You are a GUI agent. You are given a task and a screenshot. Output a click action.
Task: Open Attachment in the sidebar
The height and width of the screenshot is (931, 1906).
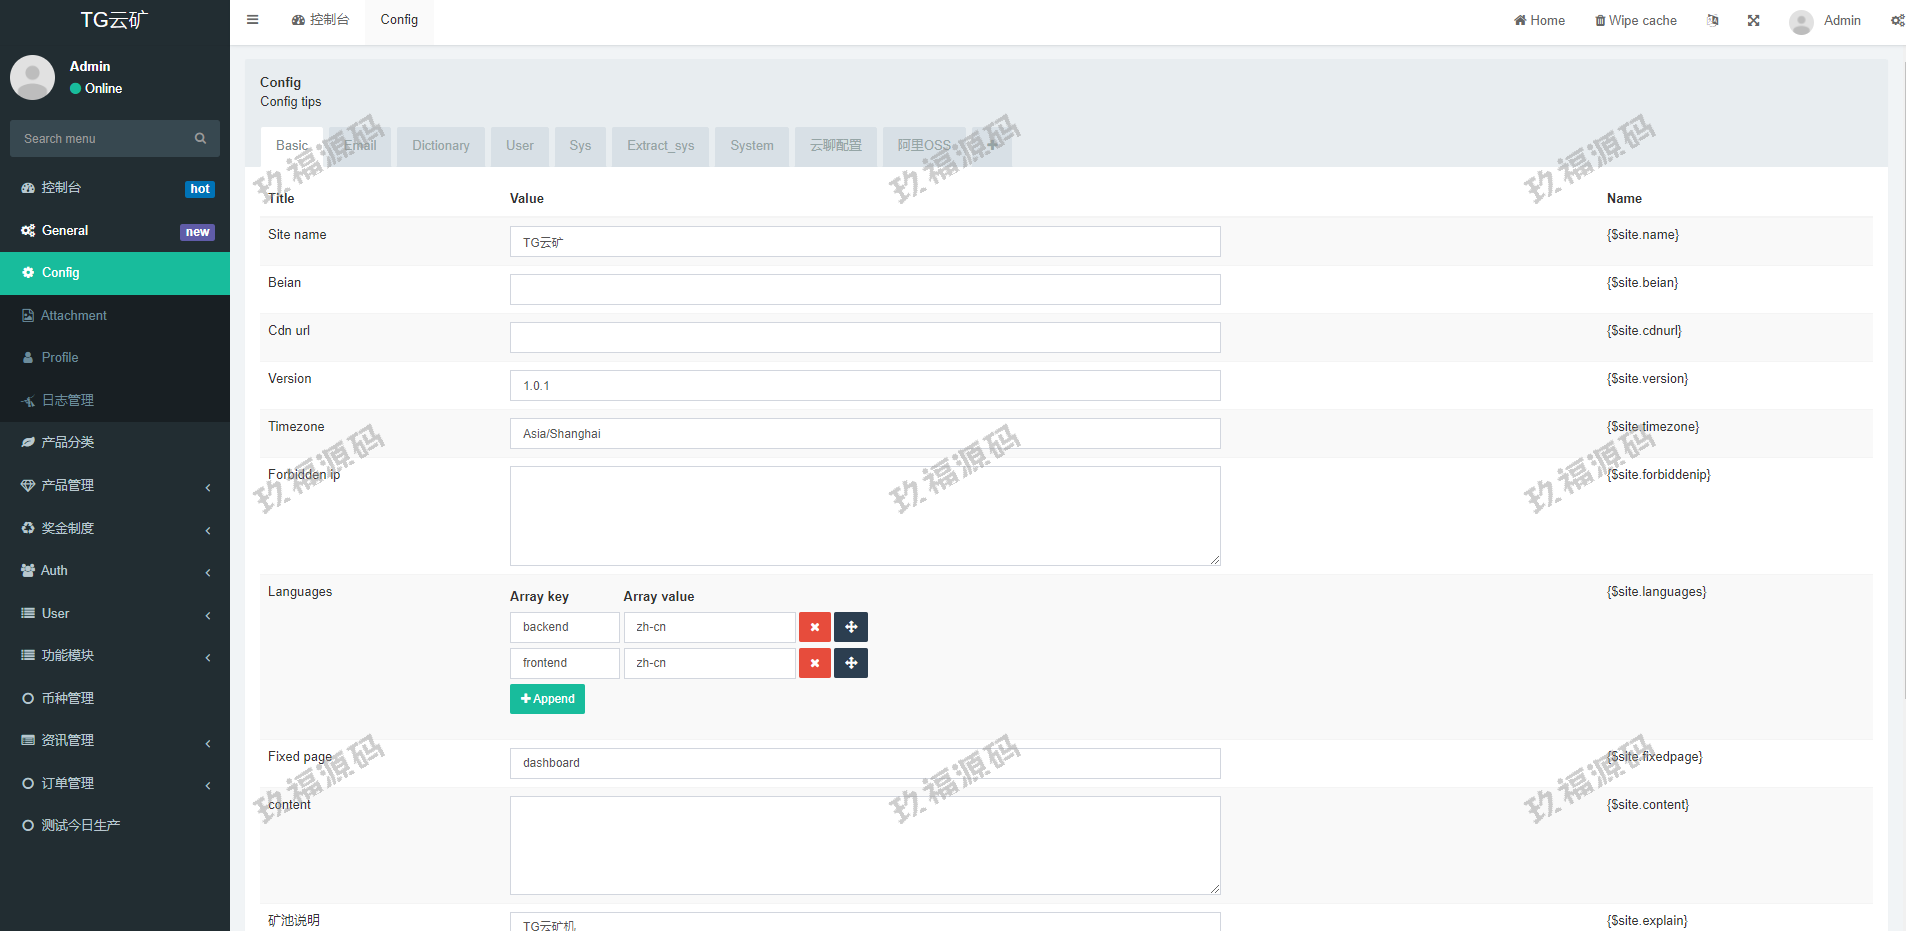pos(74,316)
